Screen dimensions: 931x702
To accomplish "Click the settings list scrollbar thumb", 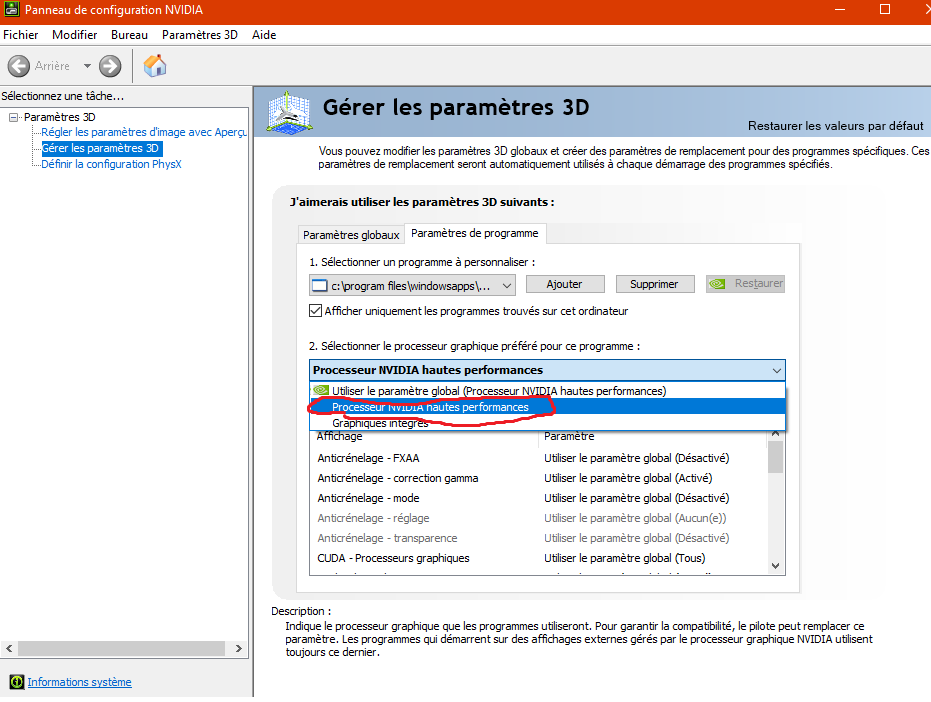I will [x=775, y=457].
